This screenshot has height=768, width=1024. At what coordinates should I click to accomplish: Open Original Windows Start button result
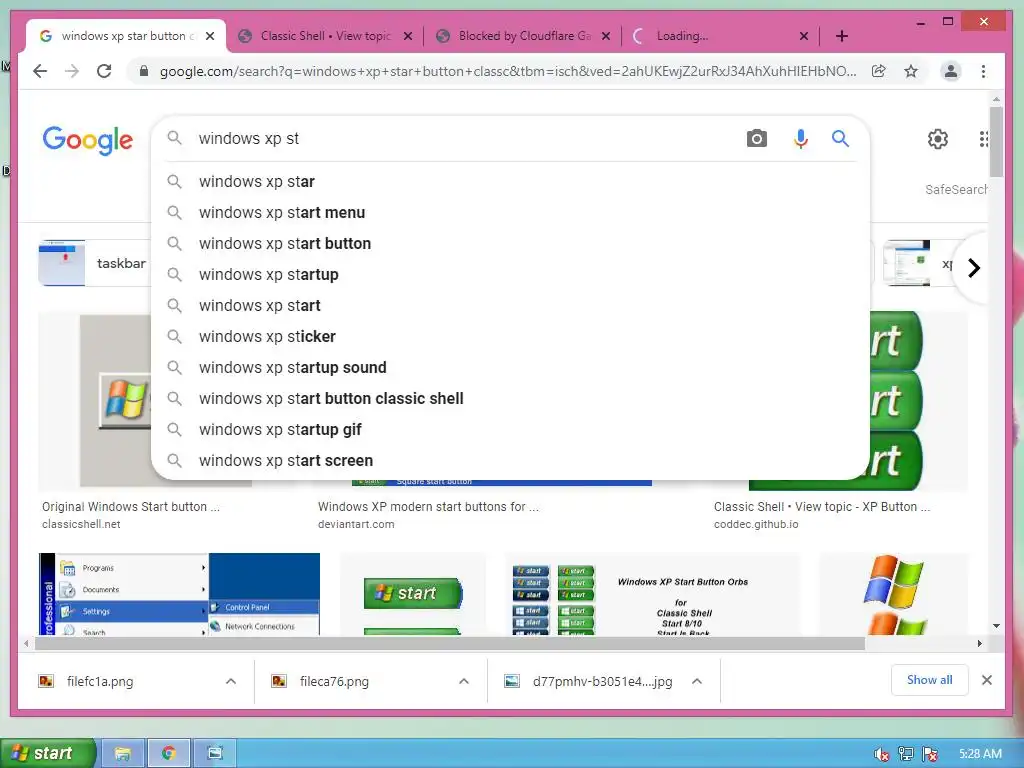tap(131, 507)
